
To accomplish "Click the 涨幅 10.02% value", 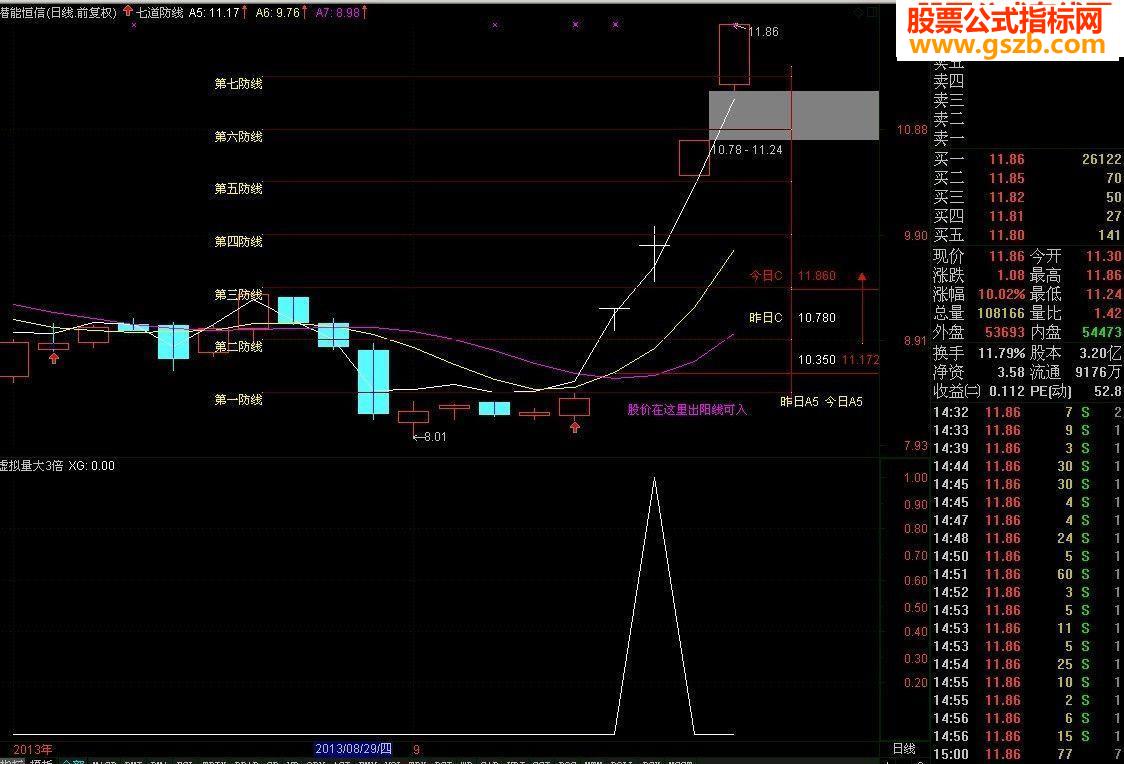I will [1001, 295].
